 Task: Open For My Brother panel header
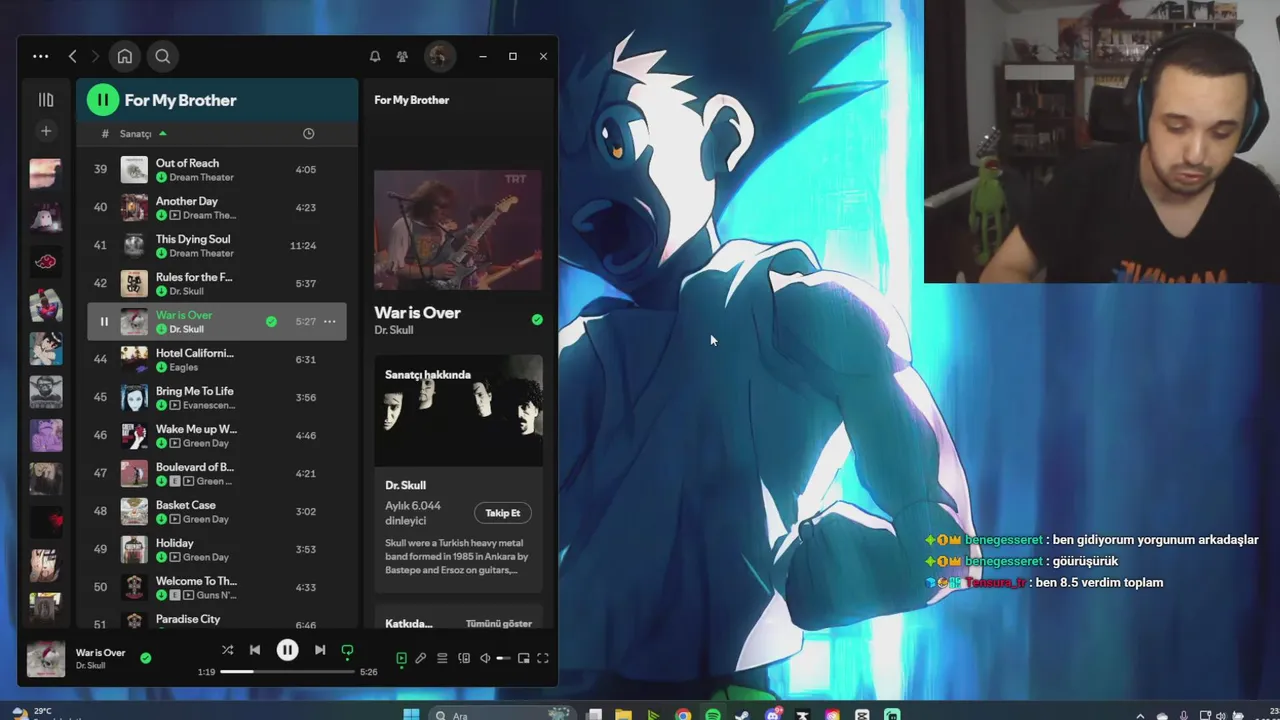[x=412, y=100]
